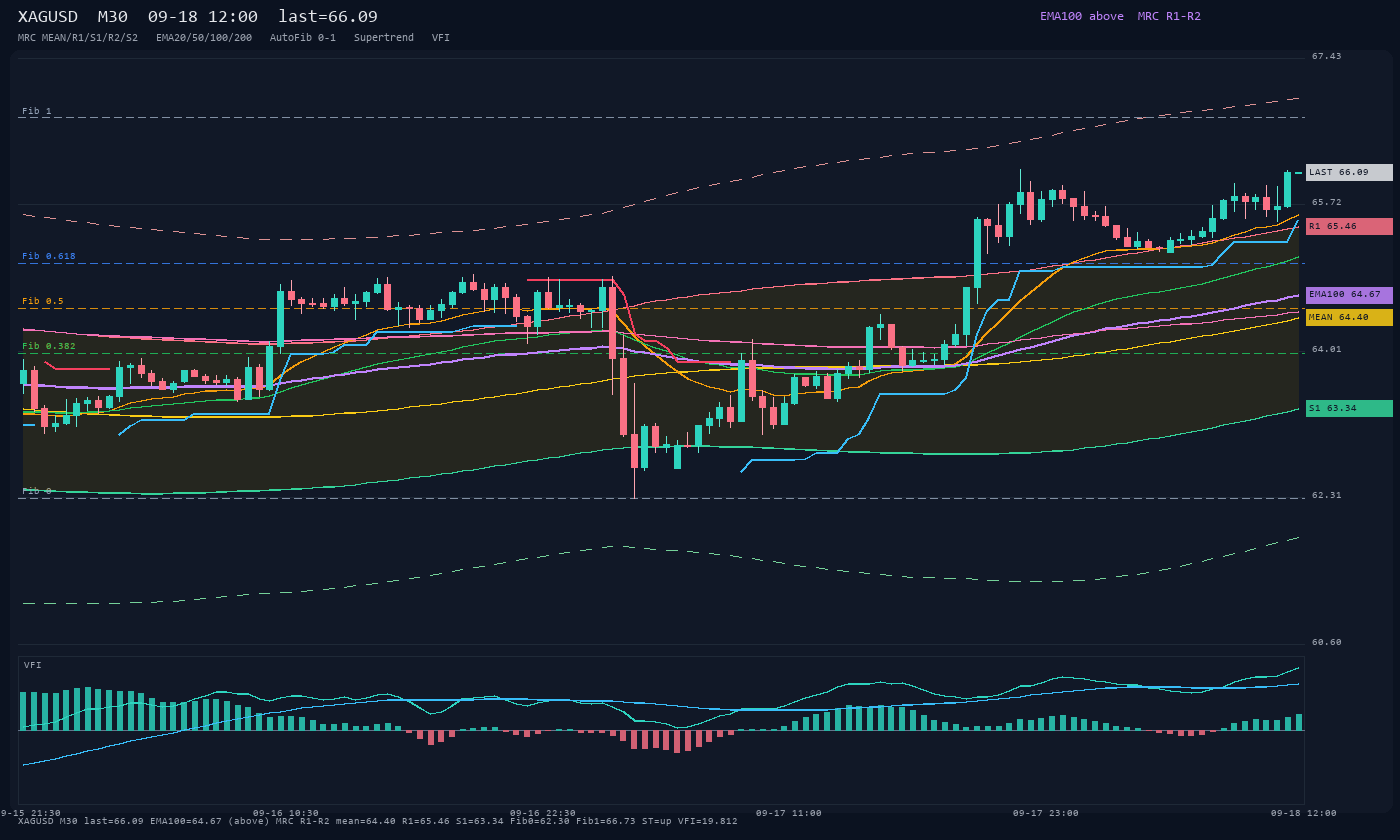Click the last=66.09 header value
1400x840 pixels.
pyautogui.click(x=328, y=16)
